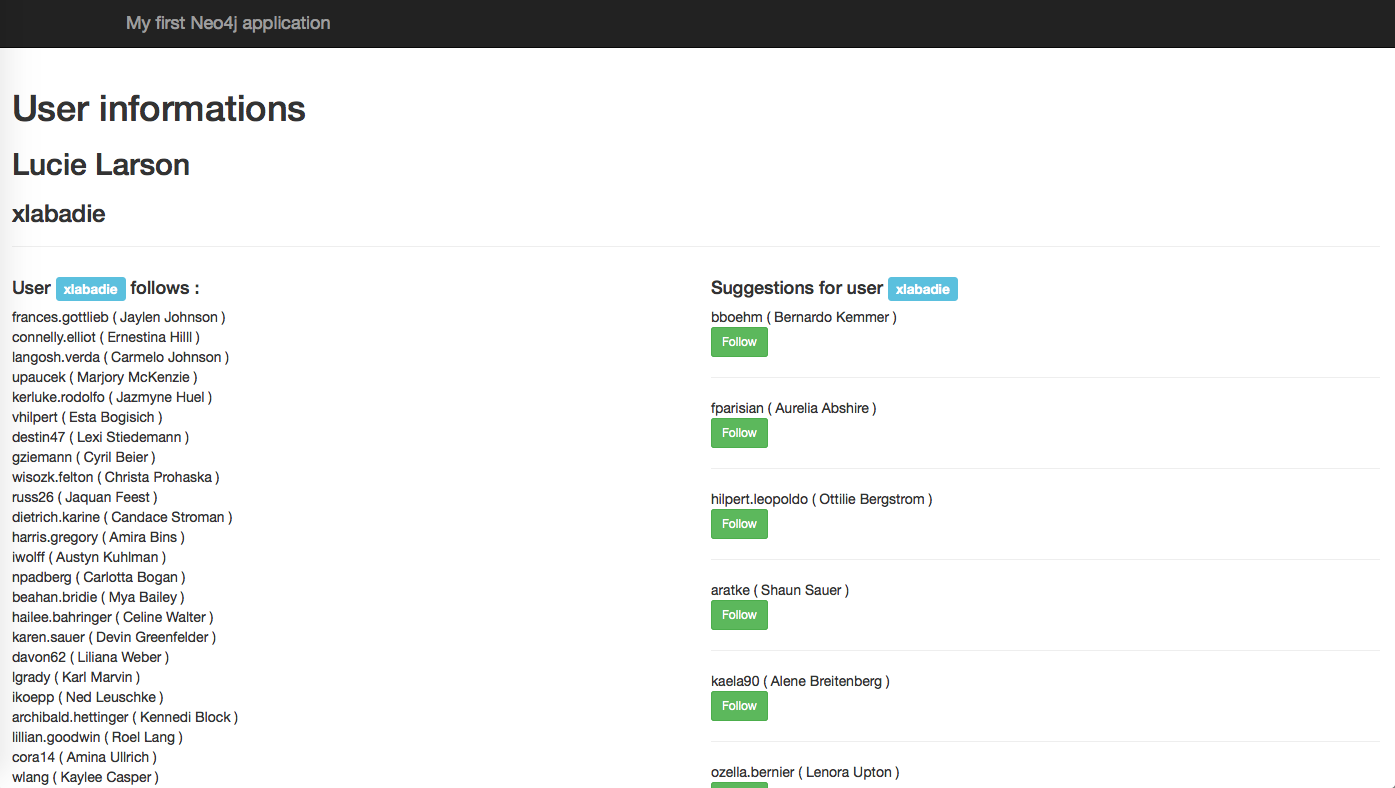Select dietrich.karine (Candace Stroman) entry

click(122, 517)
